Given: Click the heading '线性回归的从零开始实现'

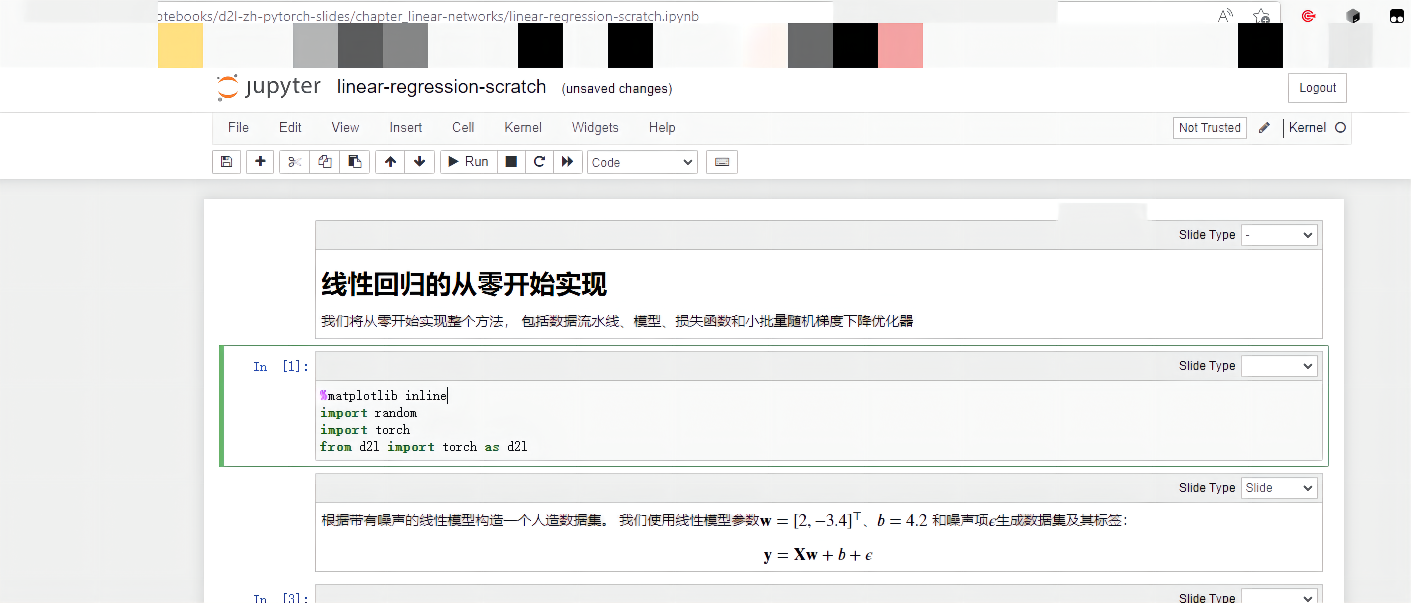Looking at the screenshot, I should (x=464, y=284).
